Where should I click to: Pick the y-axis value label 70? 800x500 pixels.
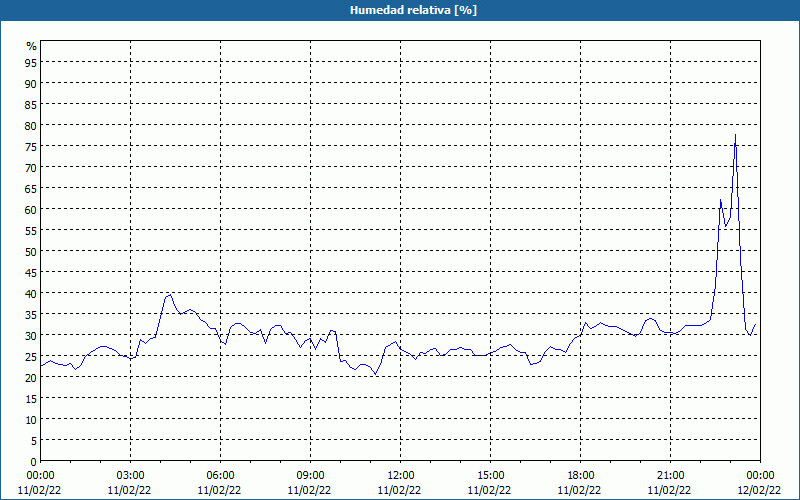coord(31,167)
